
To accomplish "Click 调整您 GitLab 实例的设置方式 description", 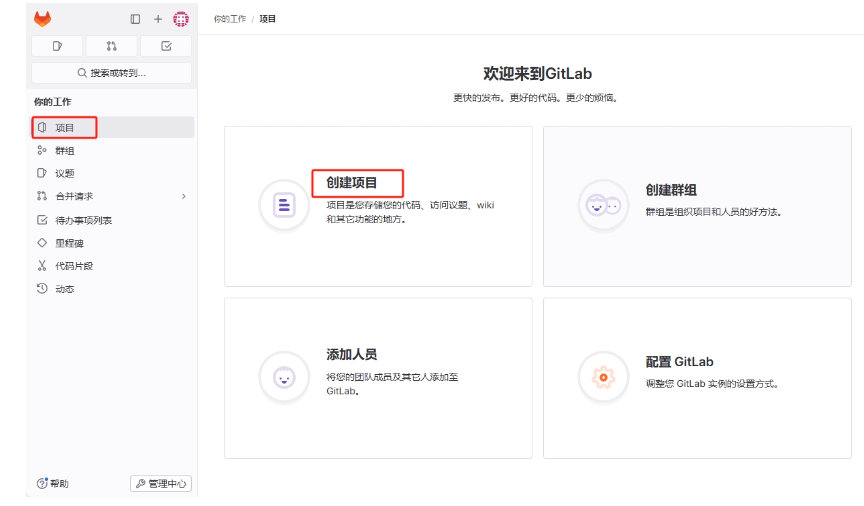I will [712, 384].
